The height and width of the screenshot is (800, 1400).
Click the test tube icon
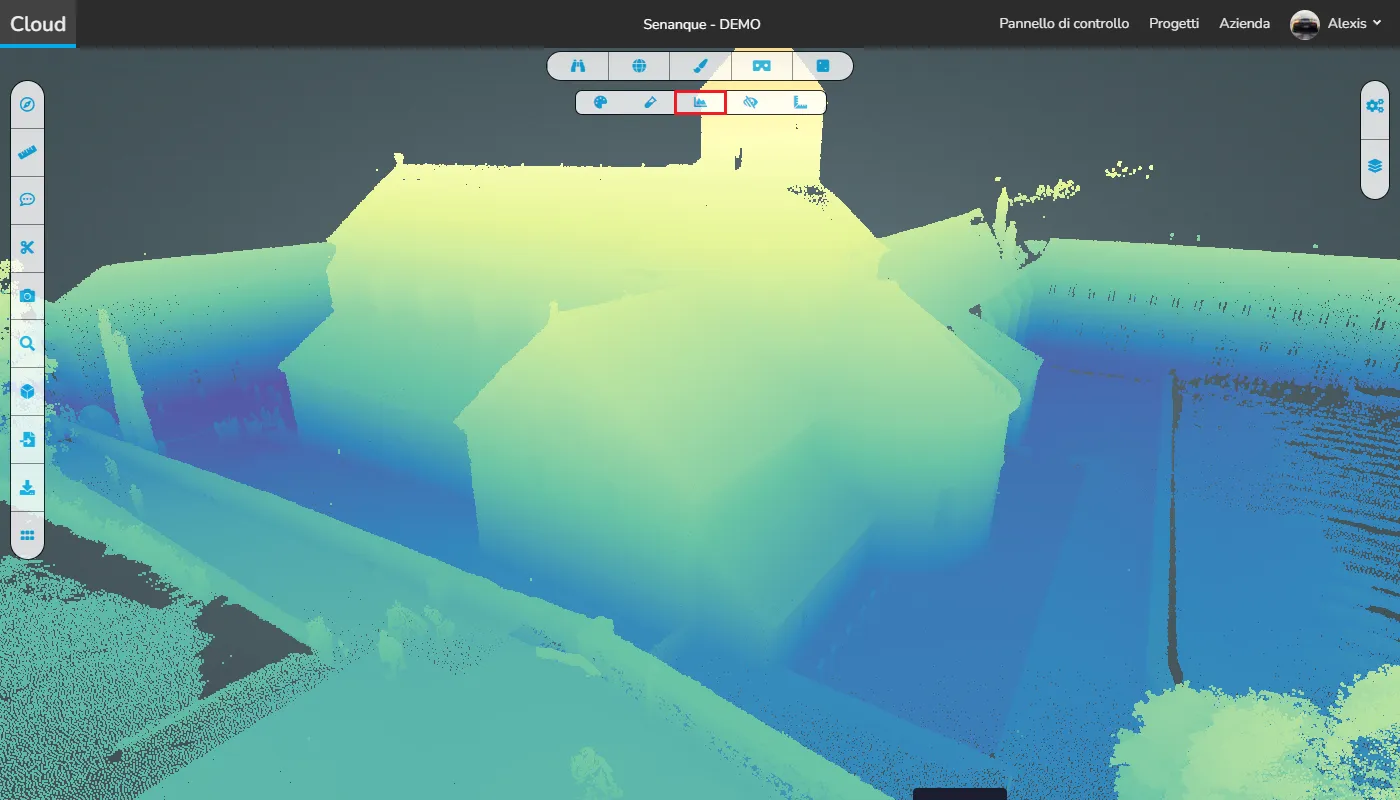650,102
